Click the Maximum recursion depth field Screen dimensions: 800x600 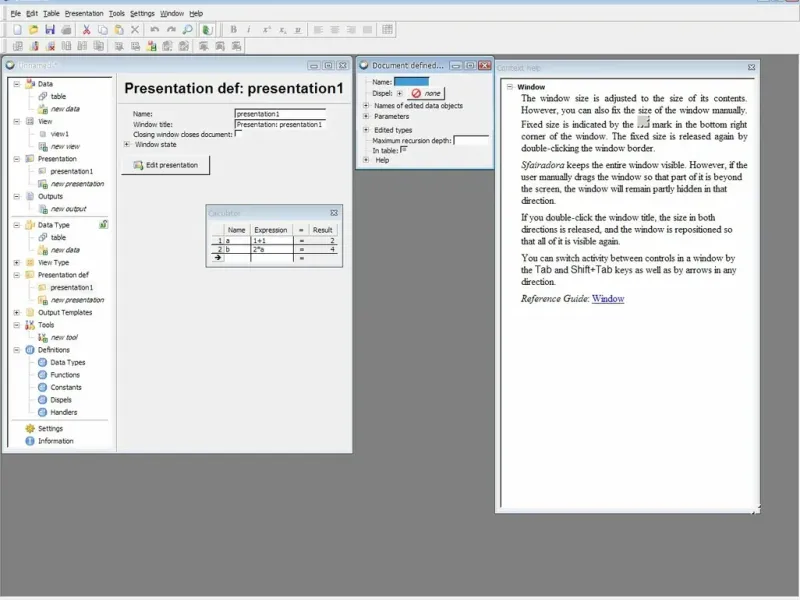tap(470, 141)
